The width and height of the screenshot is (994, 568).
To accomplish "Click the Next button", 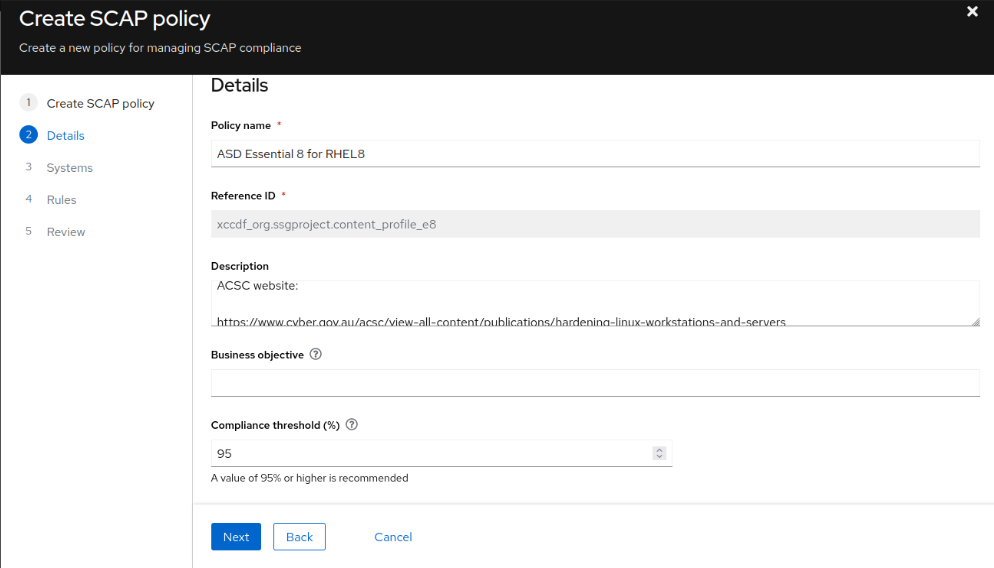I will (236, 537).
